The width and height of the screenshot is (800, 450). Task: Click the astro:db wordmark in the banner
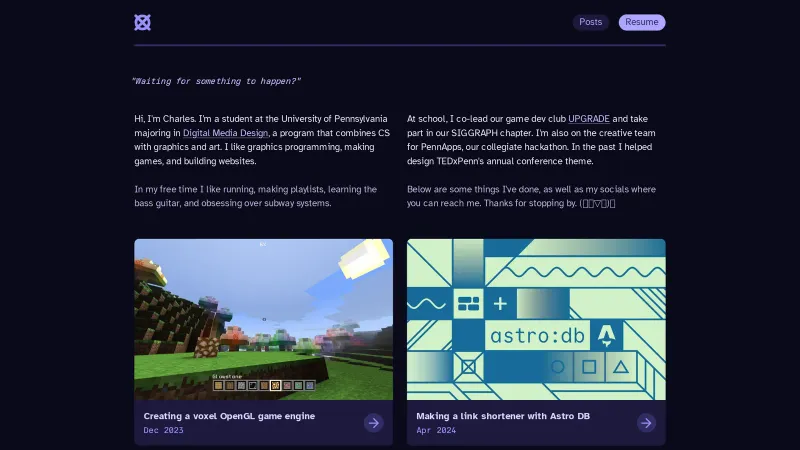pyautogui.click(x=534, y=335)
